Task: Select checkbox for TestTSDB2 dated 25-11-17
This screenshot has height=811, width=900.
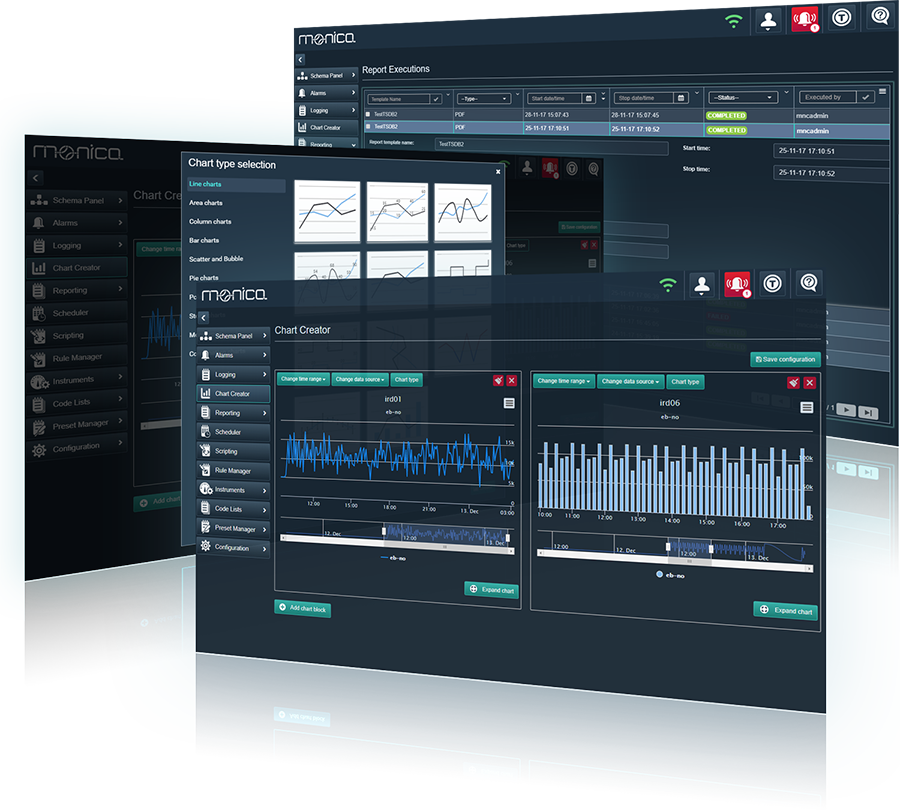Action: pos(368,126)
